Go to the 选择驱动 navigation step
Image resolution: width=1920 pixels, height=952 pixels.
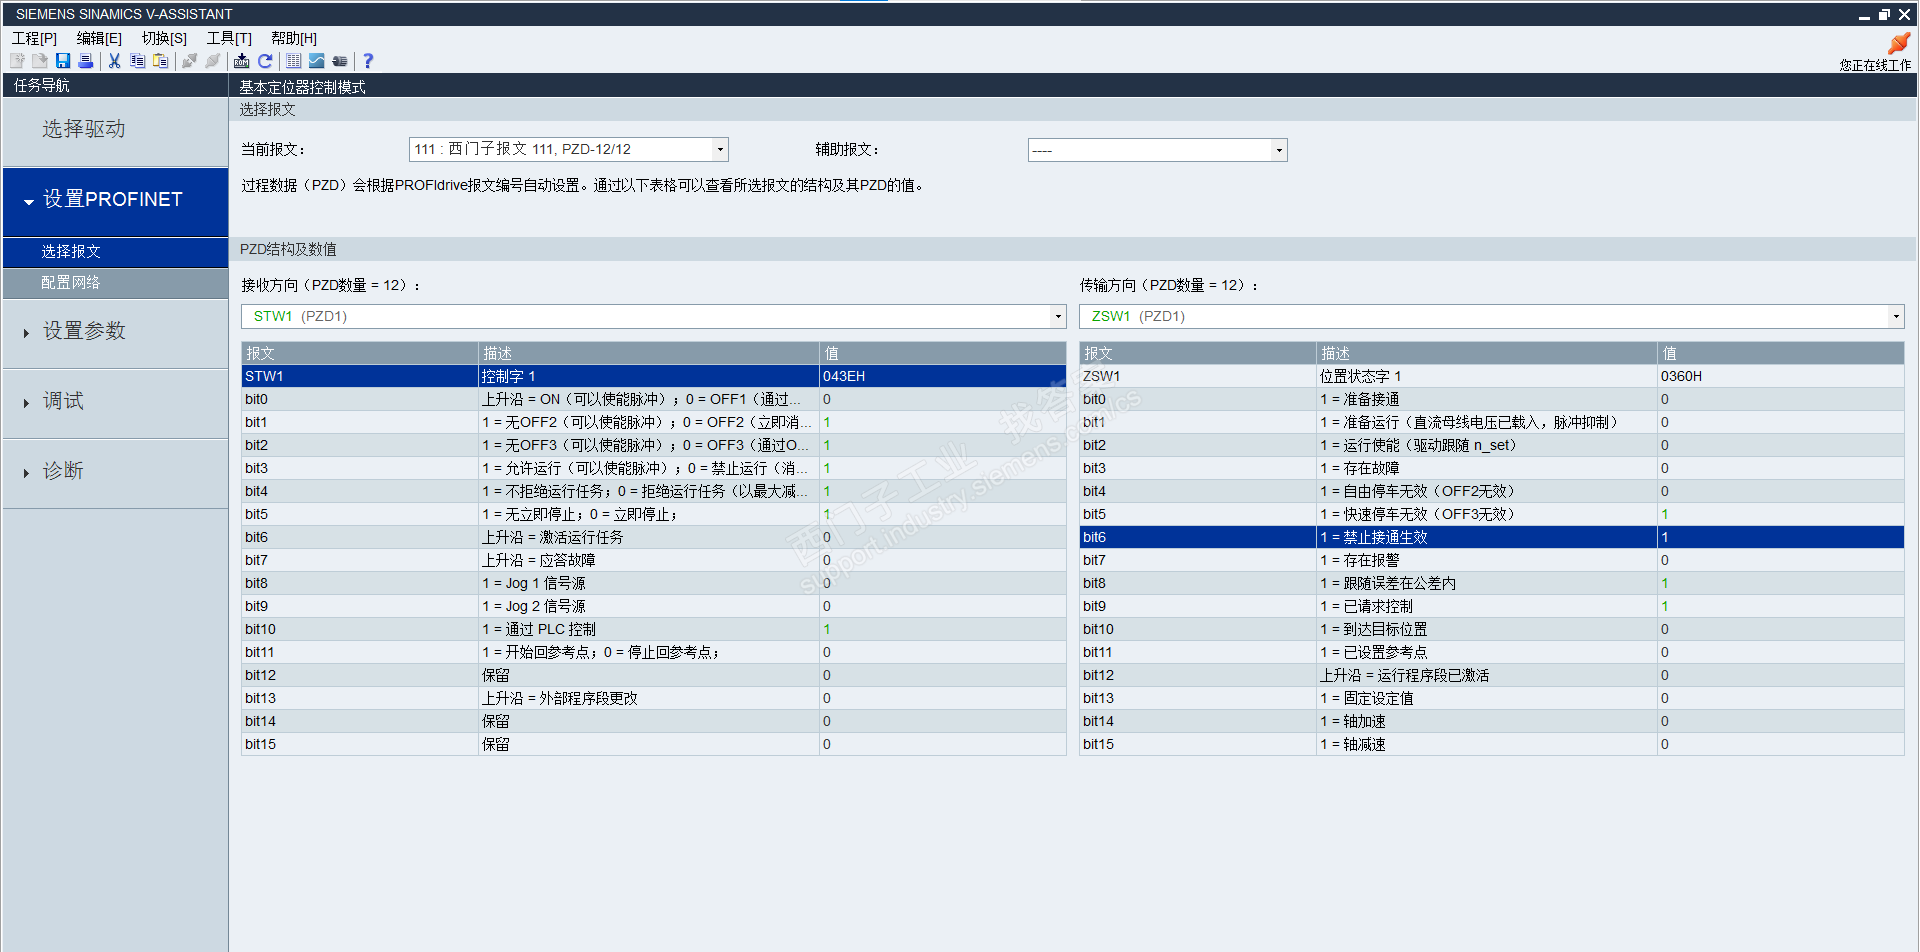115,131
